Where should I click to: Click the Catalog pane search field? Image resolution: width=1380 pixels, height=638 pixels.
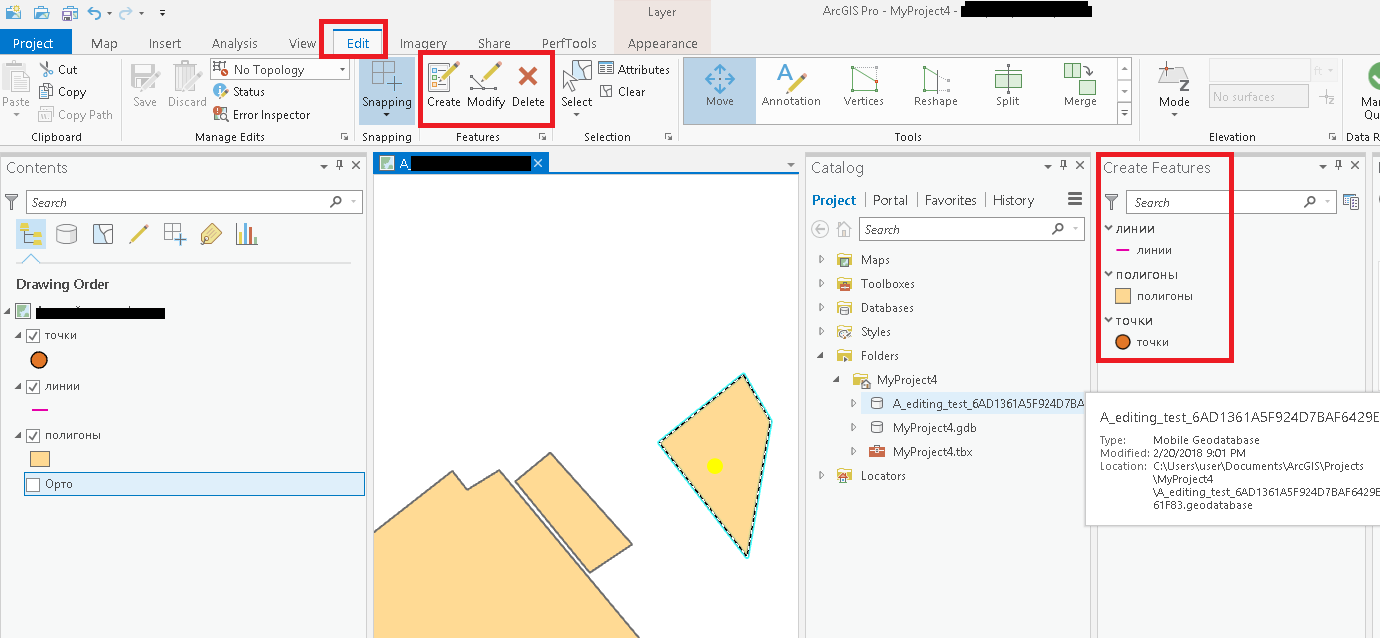[971, 229]
